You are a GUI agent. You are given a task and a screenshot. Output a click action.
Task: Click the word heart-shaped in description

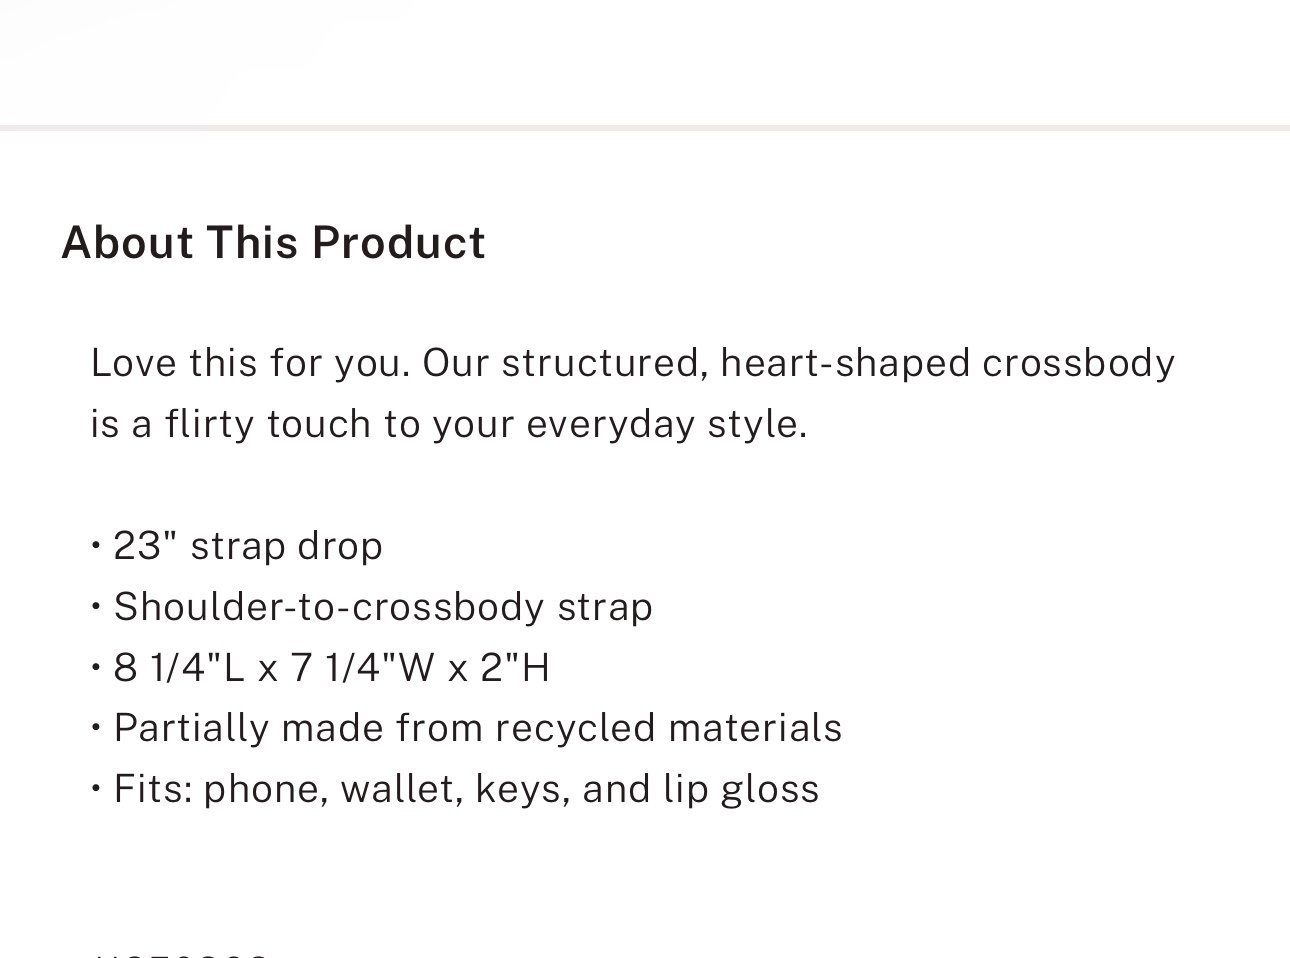click(845, 362)
